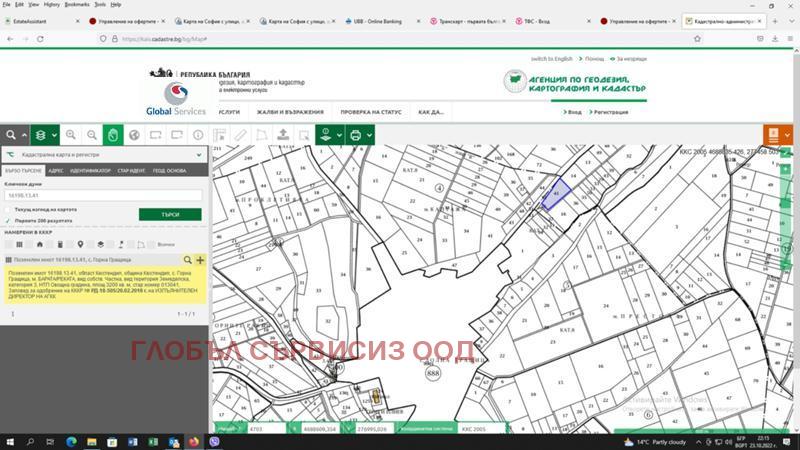Click the zoom in magnifier tool
800x450 pixels.
tap(71, 135)
